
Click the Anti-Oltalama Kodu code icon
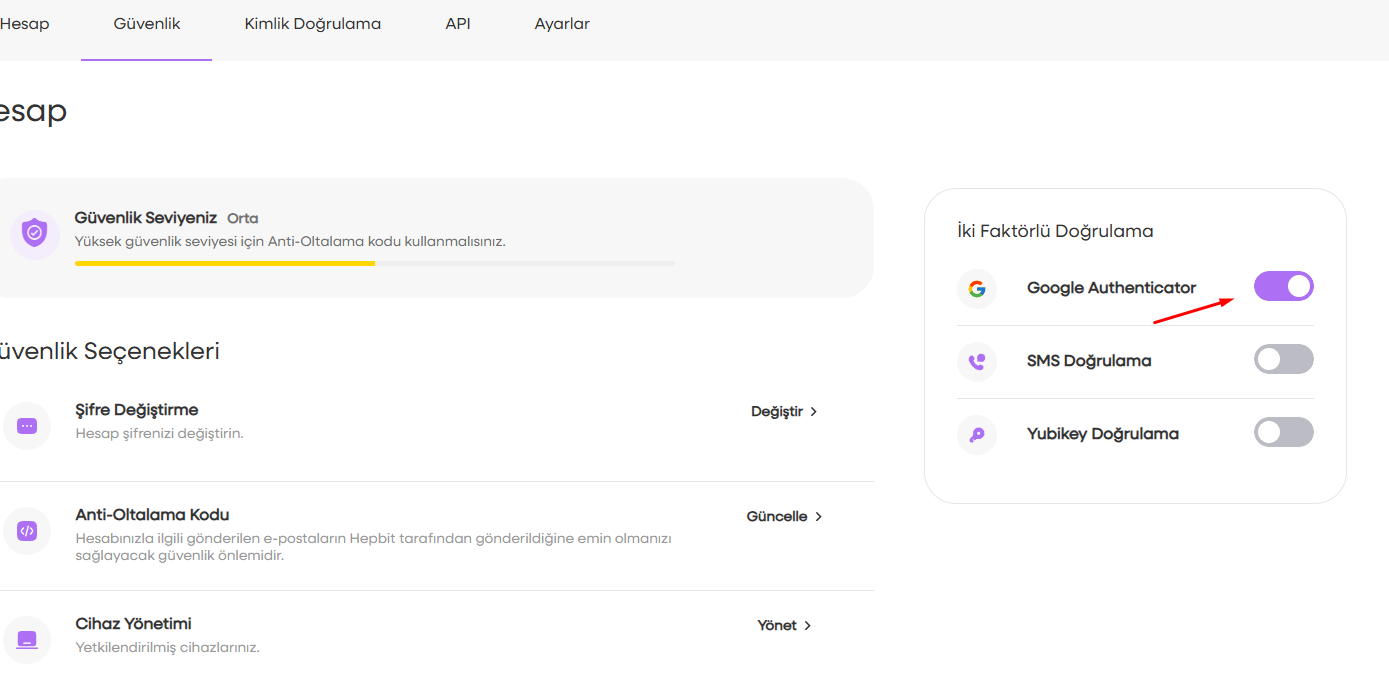pos(27,531)
